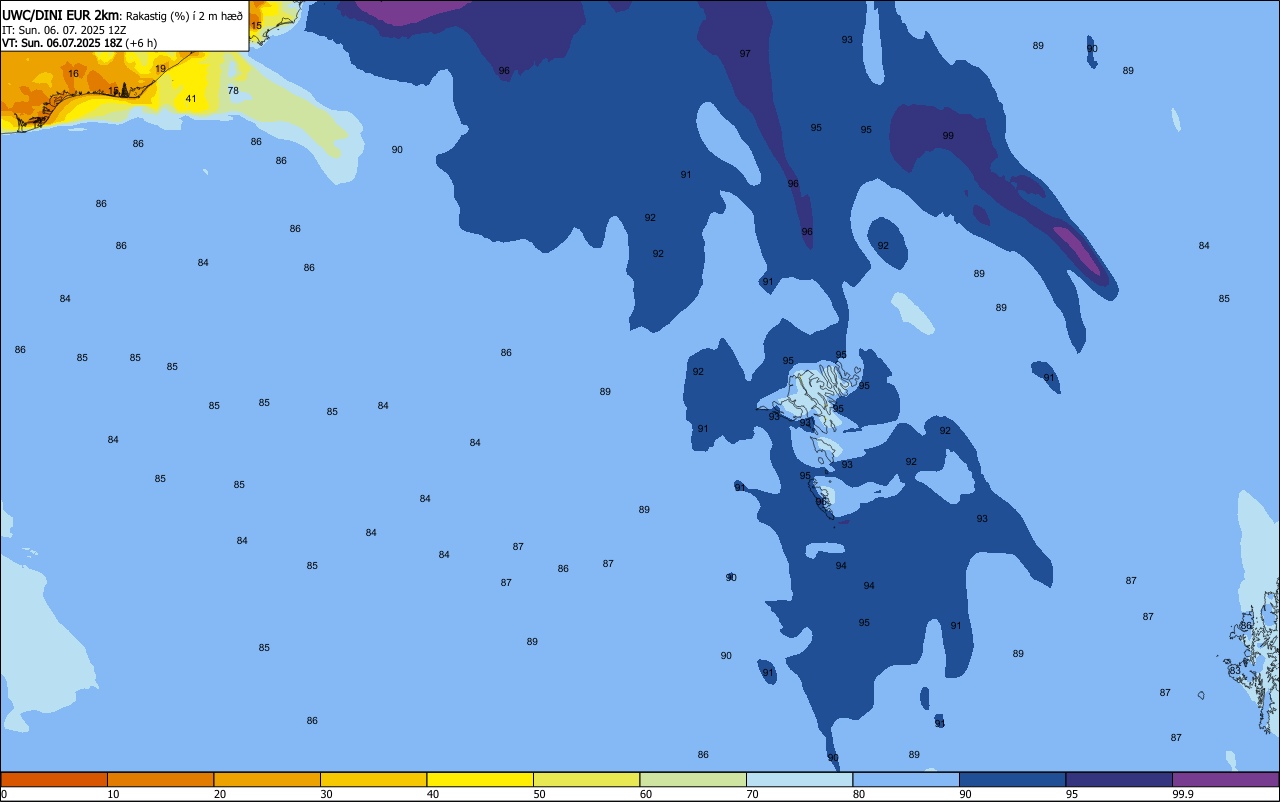The width and height of the screenshot is (1280, 802).
Task: Select the 30–40 golden yellow legend swatch
Action: pos(373,780)
